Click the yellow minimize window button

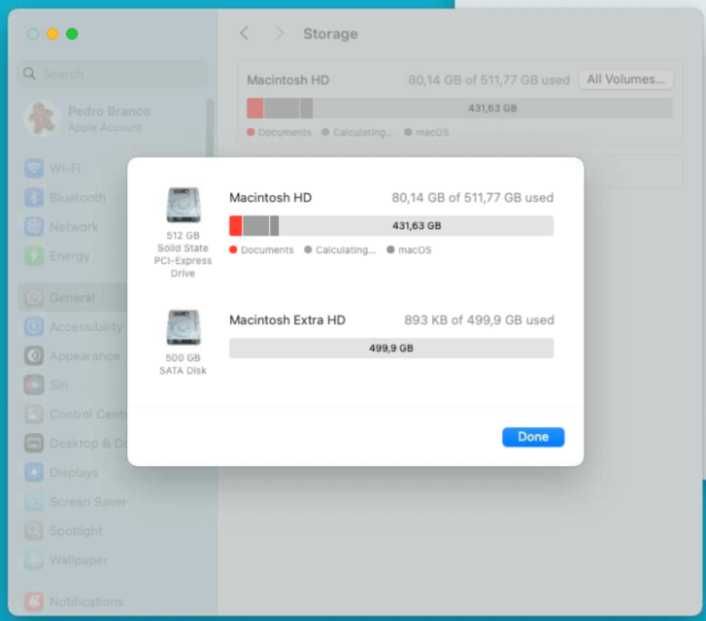pos(53,34)
